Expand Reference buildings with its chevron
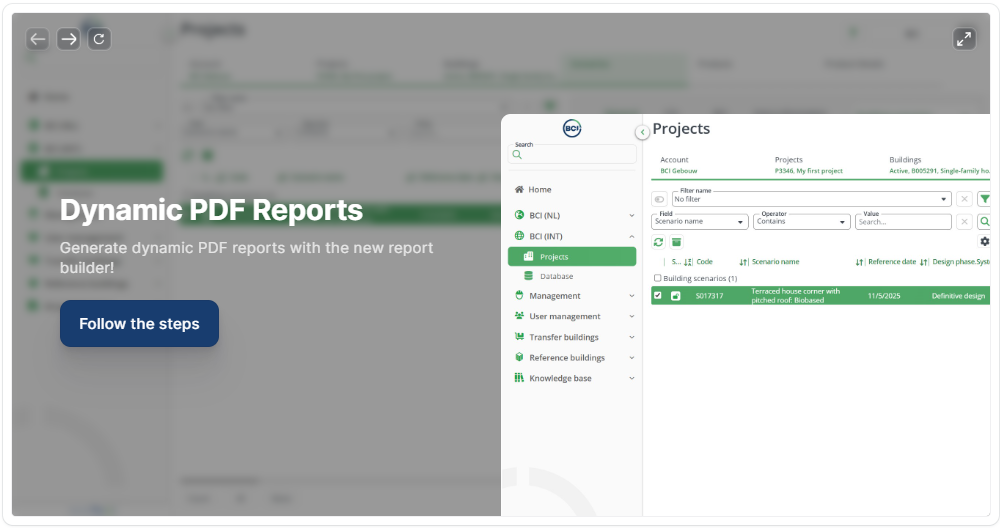Viewport: 1000px width, 528px height. point(631,358)
